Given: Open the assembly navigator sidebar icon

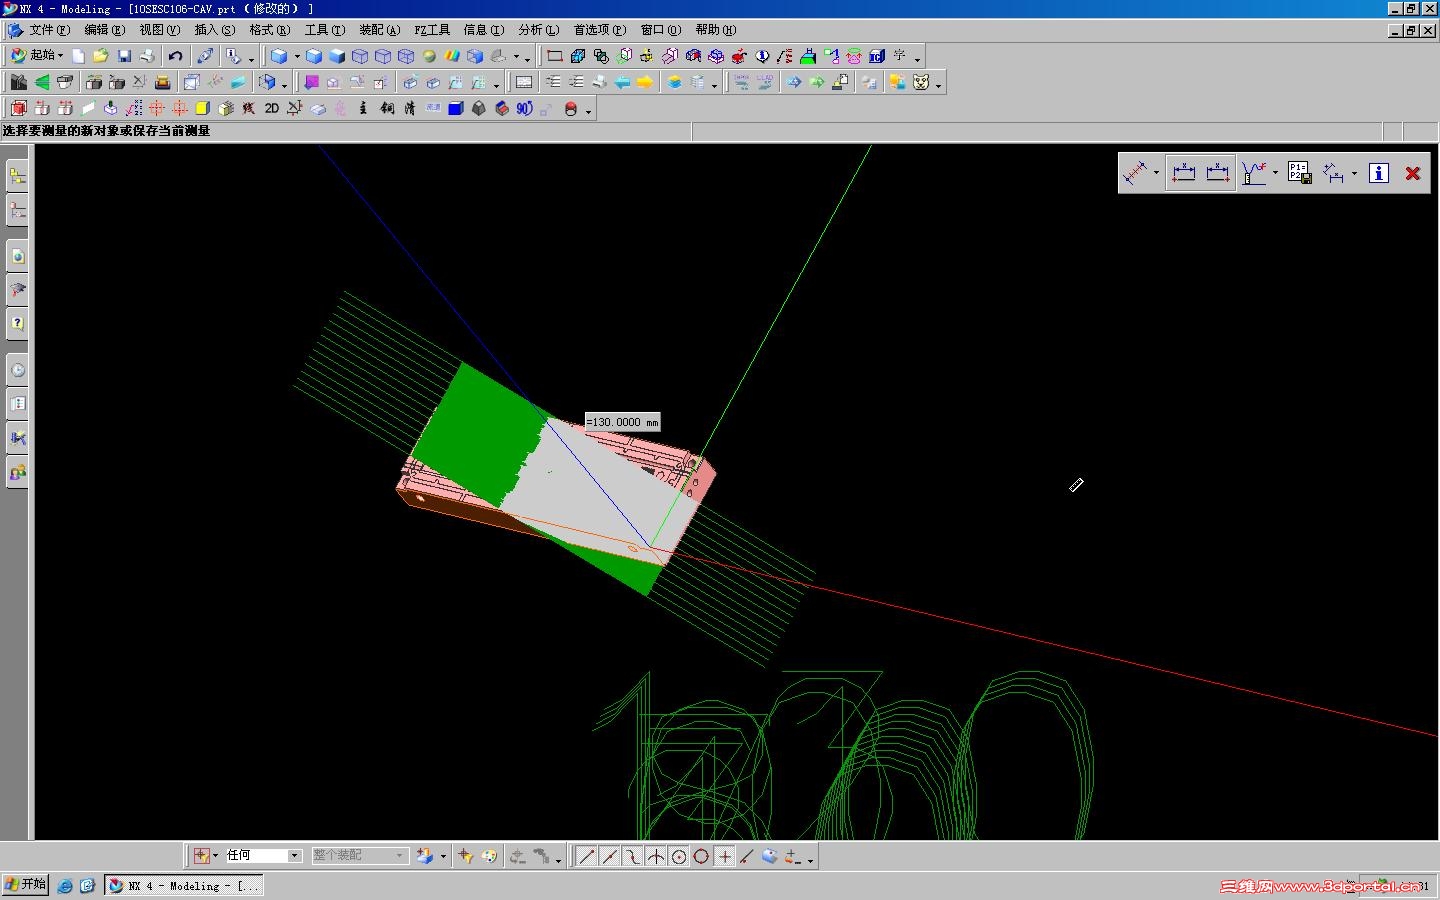Looking at the screenshot, I should point(17,177).
